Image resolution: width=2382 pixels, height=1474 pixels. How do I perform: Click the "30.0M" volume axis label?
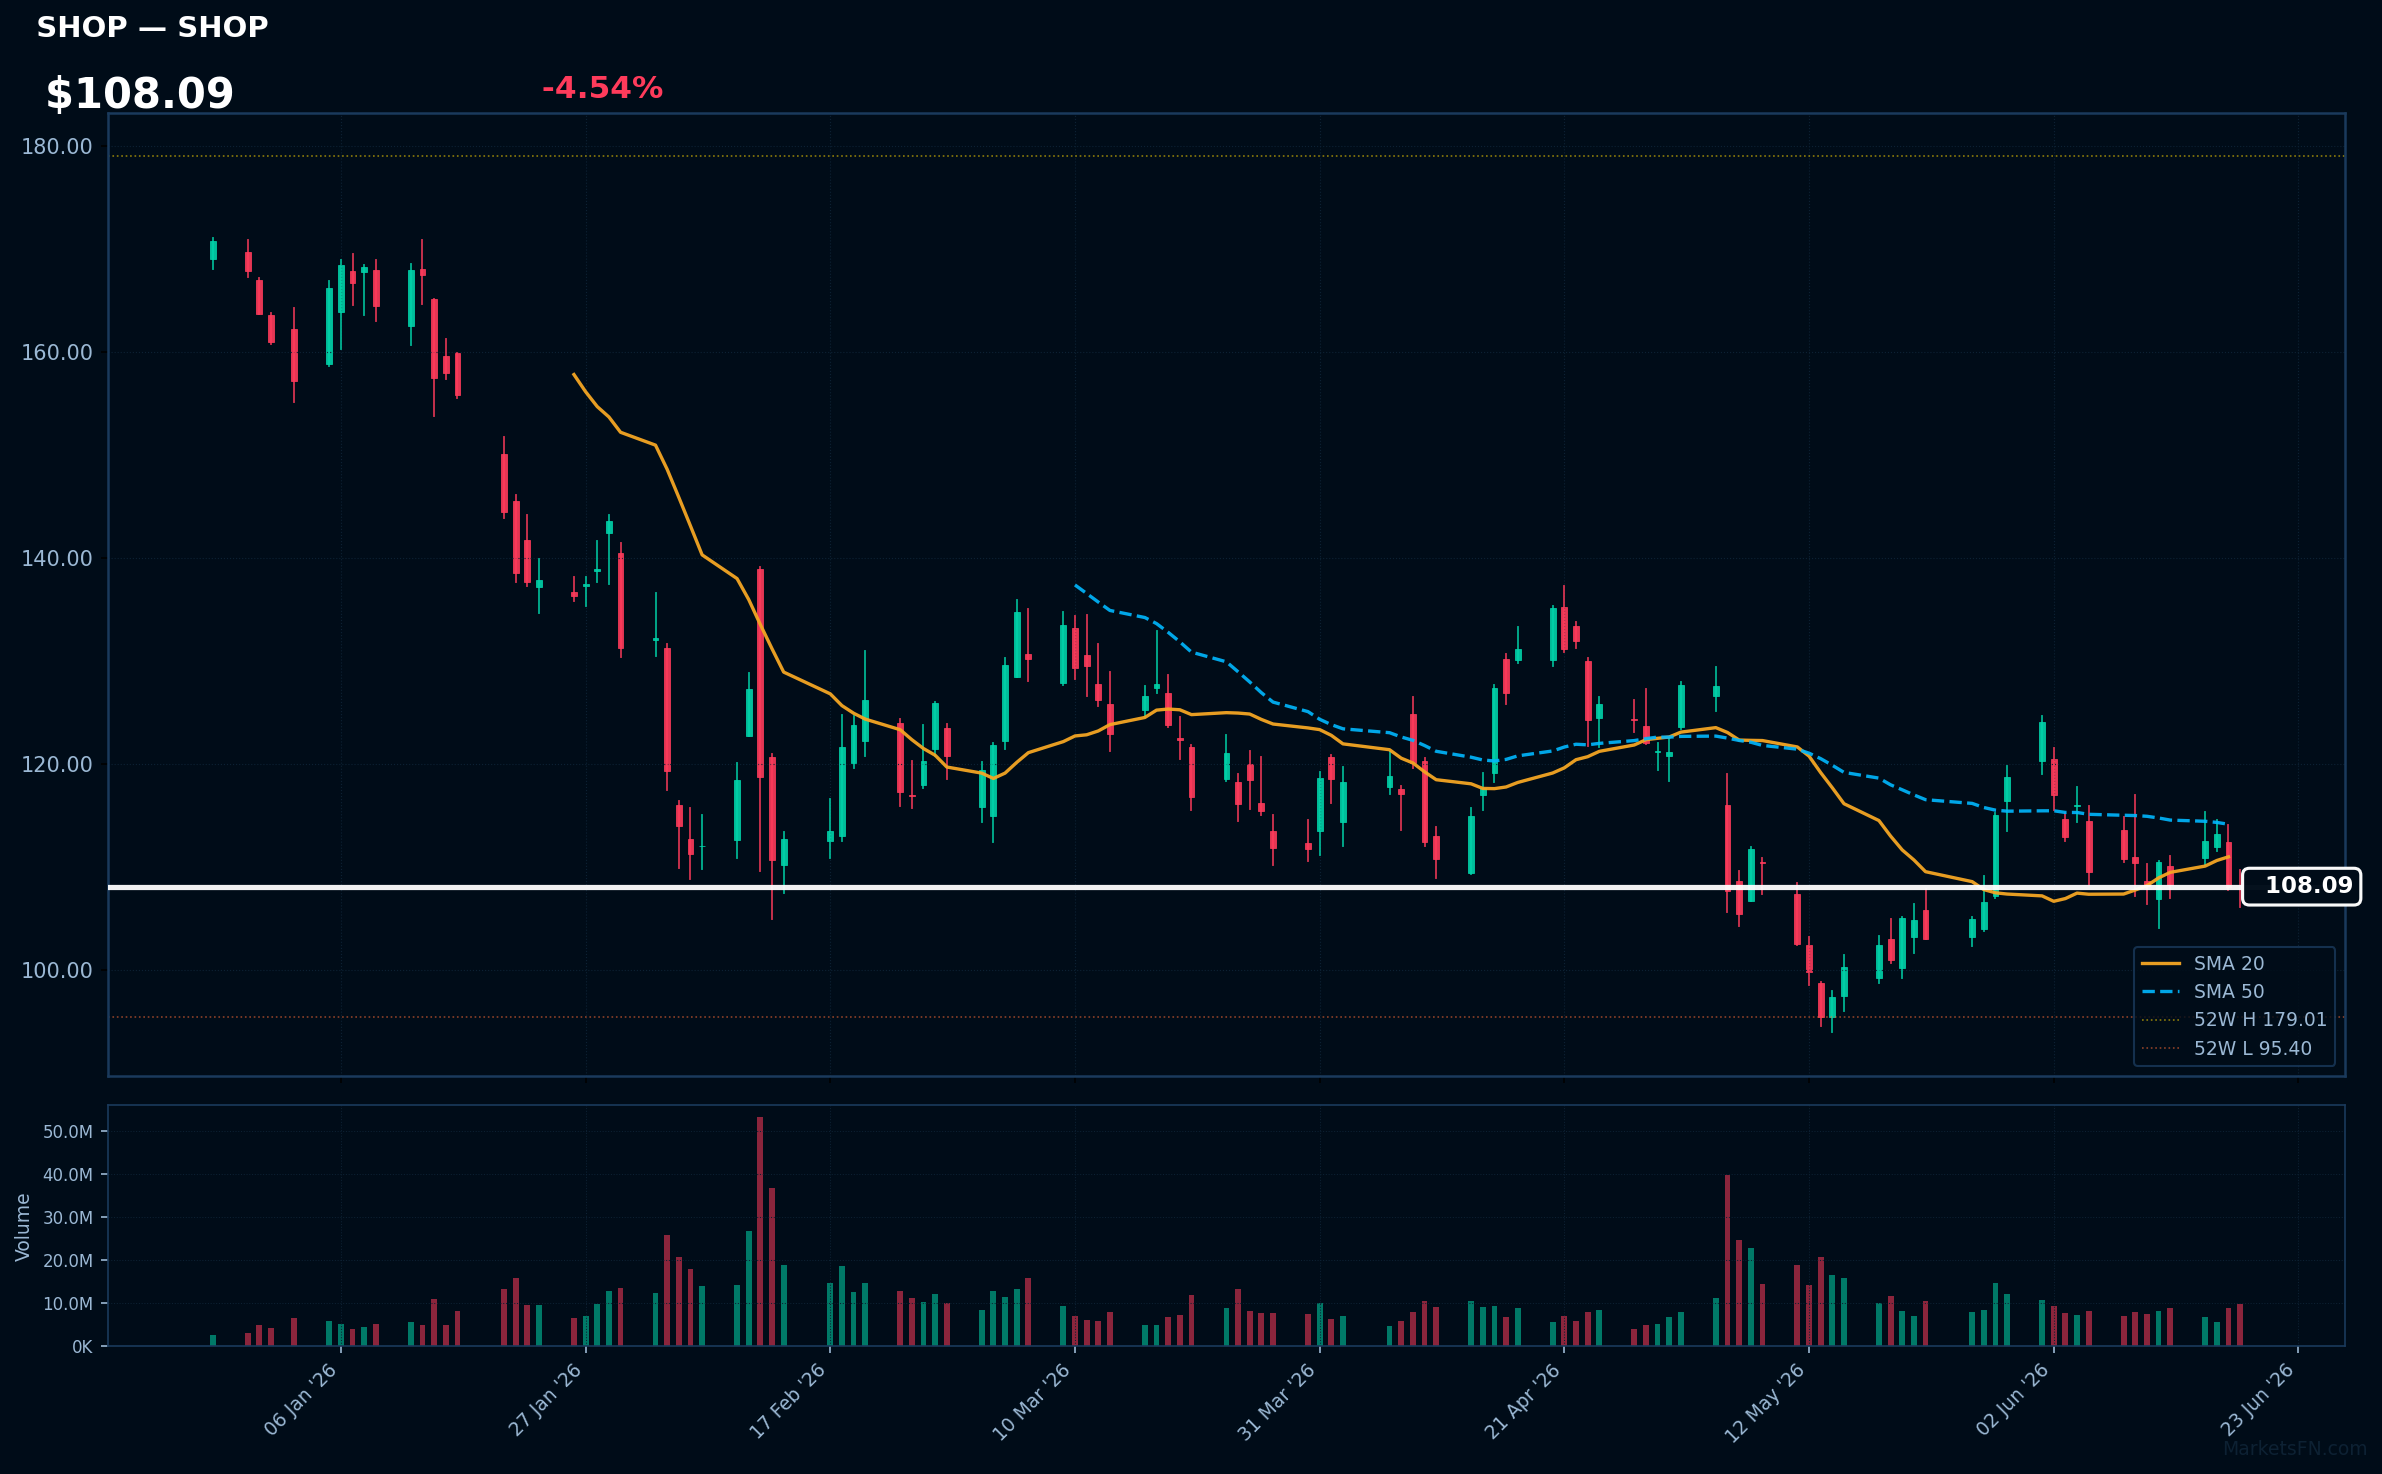click(x=68, y=1218)
